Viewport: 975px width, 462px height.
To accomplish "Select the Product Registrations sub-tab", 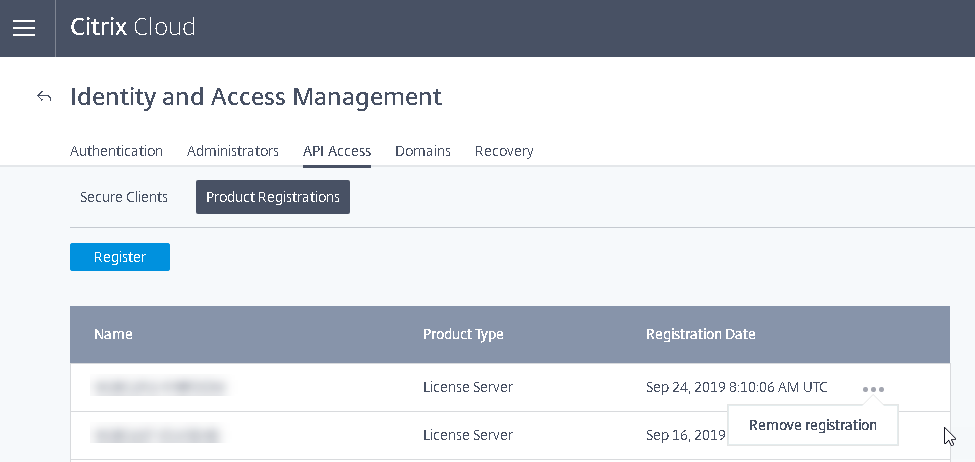I will pyautogui.click(x=273, y=197).
